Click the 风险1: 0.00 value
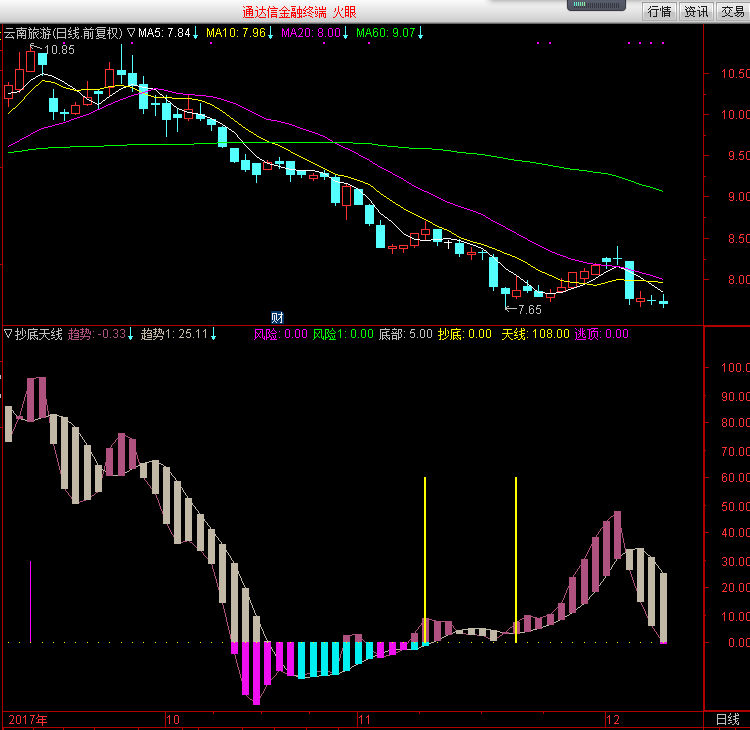The image size is (750, 730). [343, 334]
